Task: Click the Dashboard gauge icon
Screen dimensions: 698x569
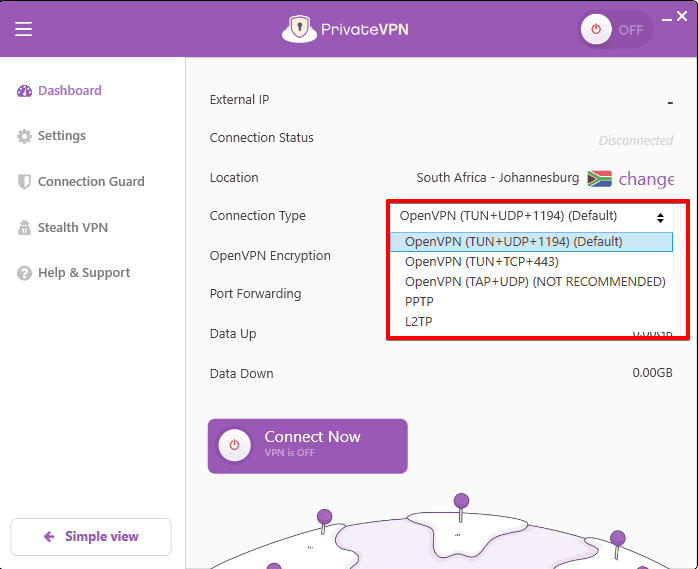Action: [25, 91]
